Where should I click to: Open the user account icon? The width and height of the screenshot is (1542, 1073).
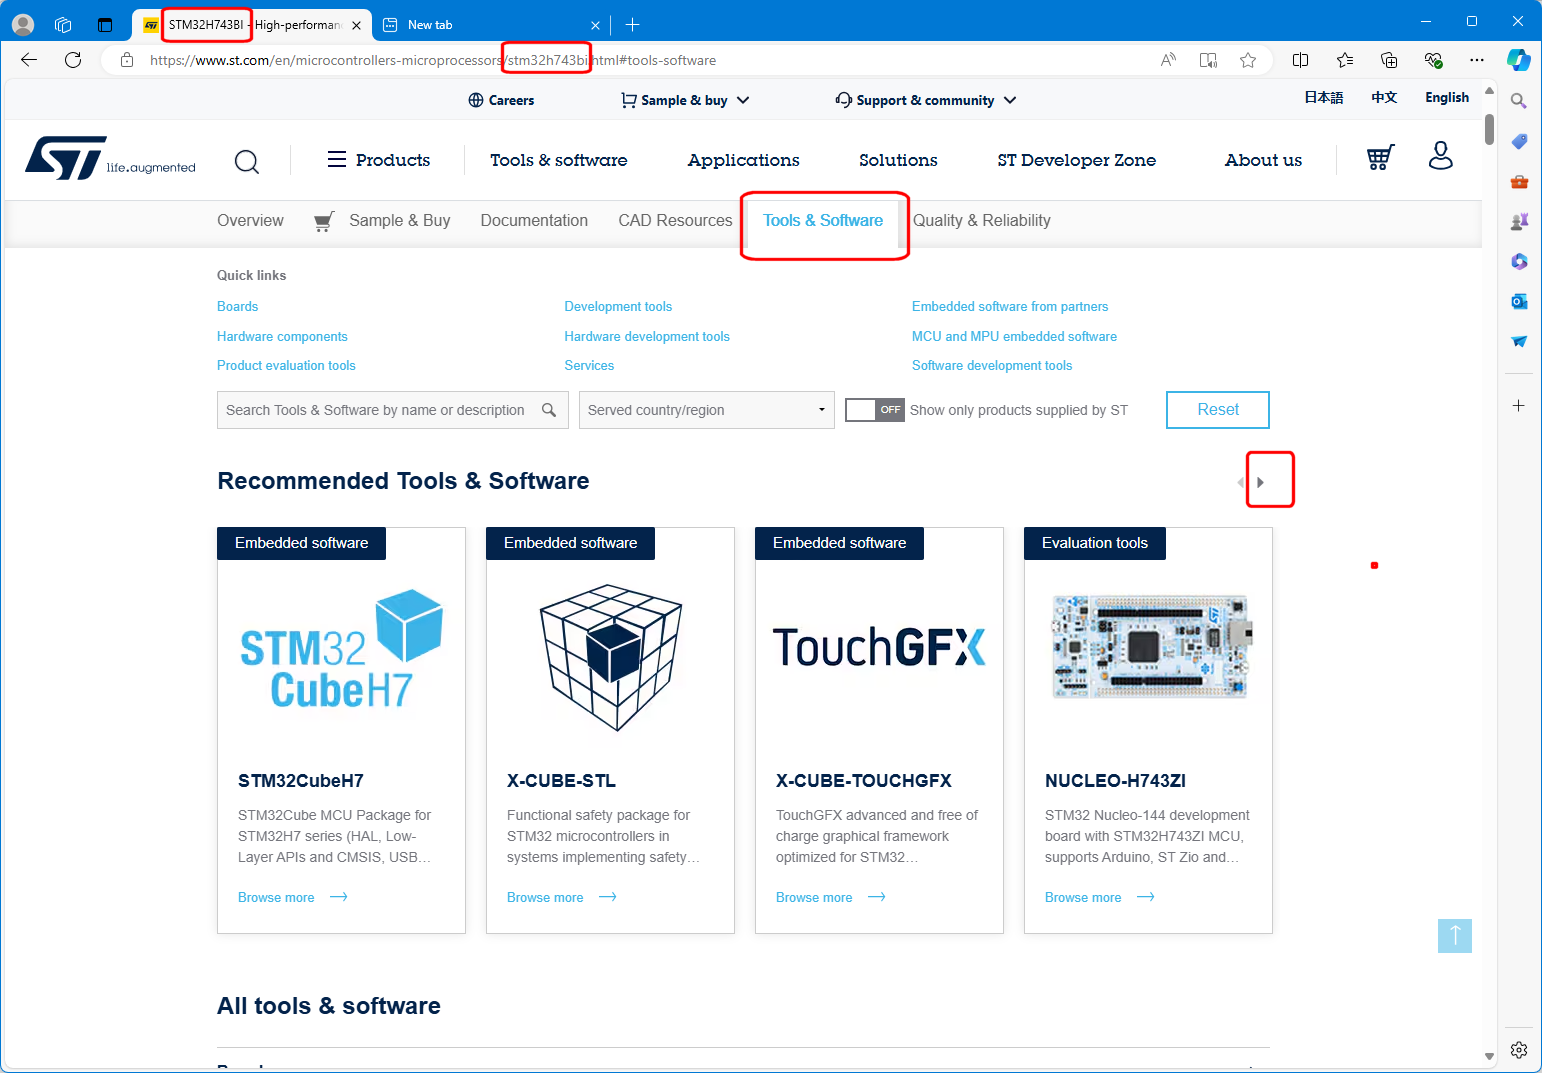point(1440,157)
